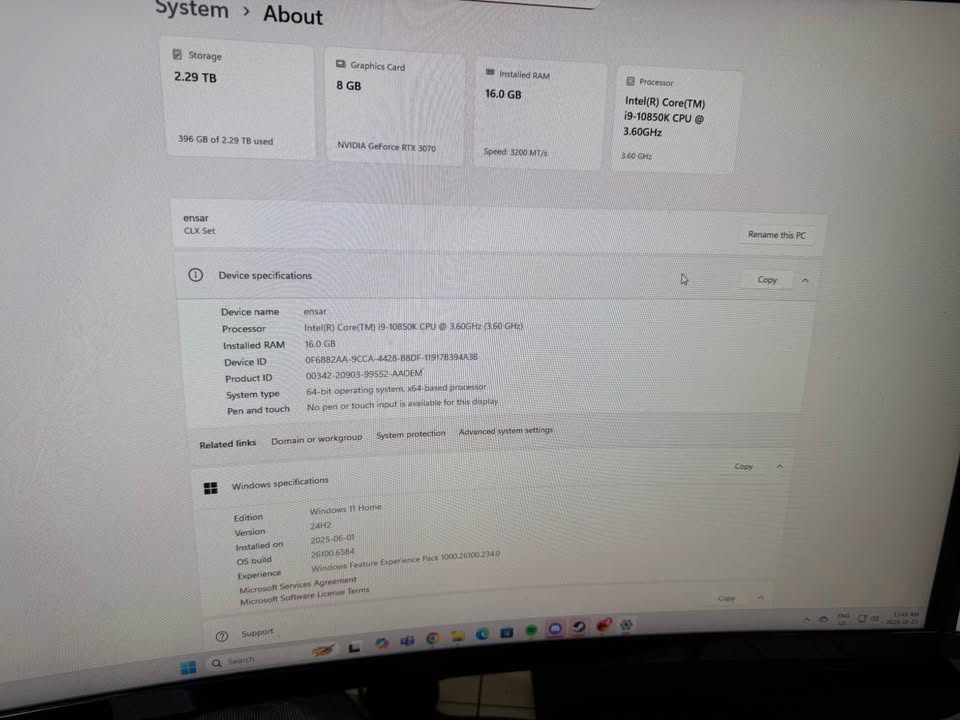Open Advanced system settings link
The height and width of the screenshot is (720, 960).
coord(506,431)
